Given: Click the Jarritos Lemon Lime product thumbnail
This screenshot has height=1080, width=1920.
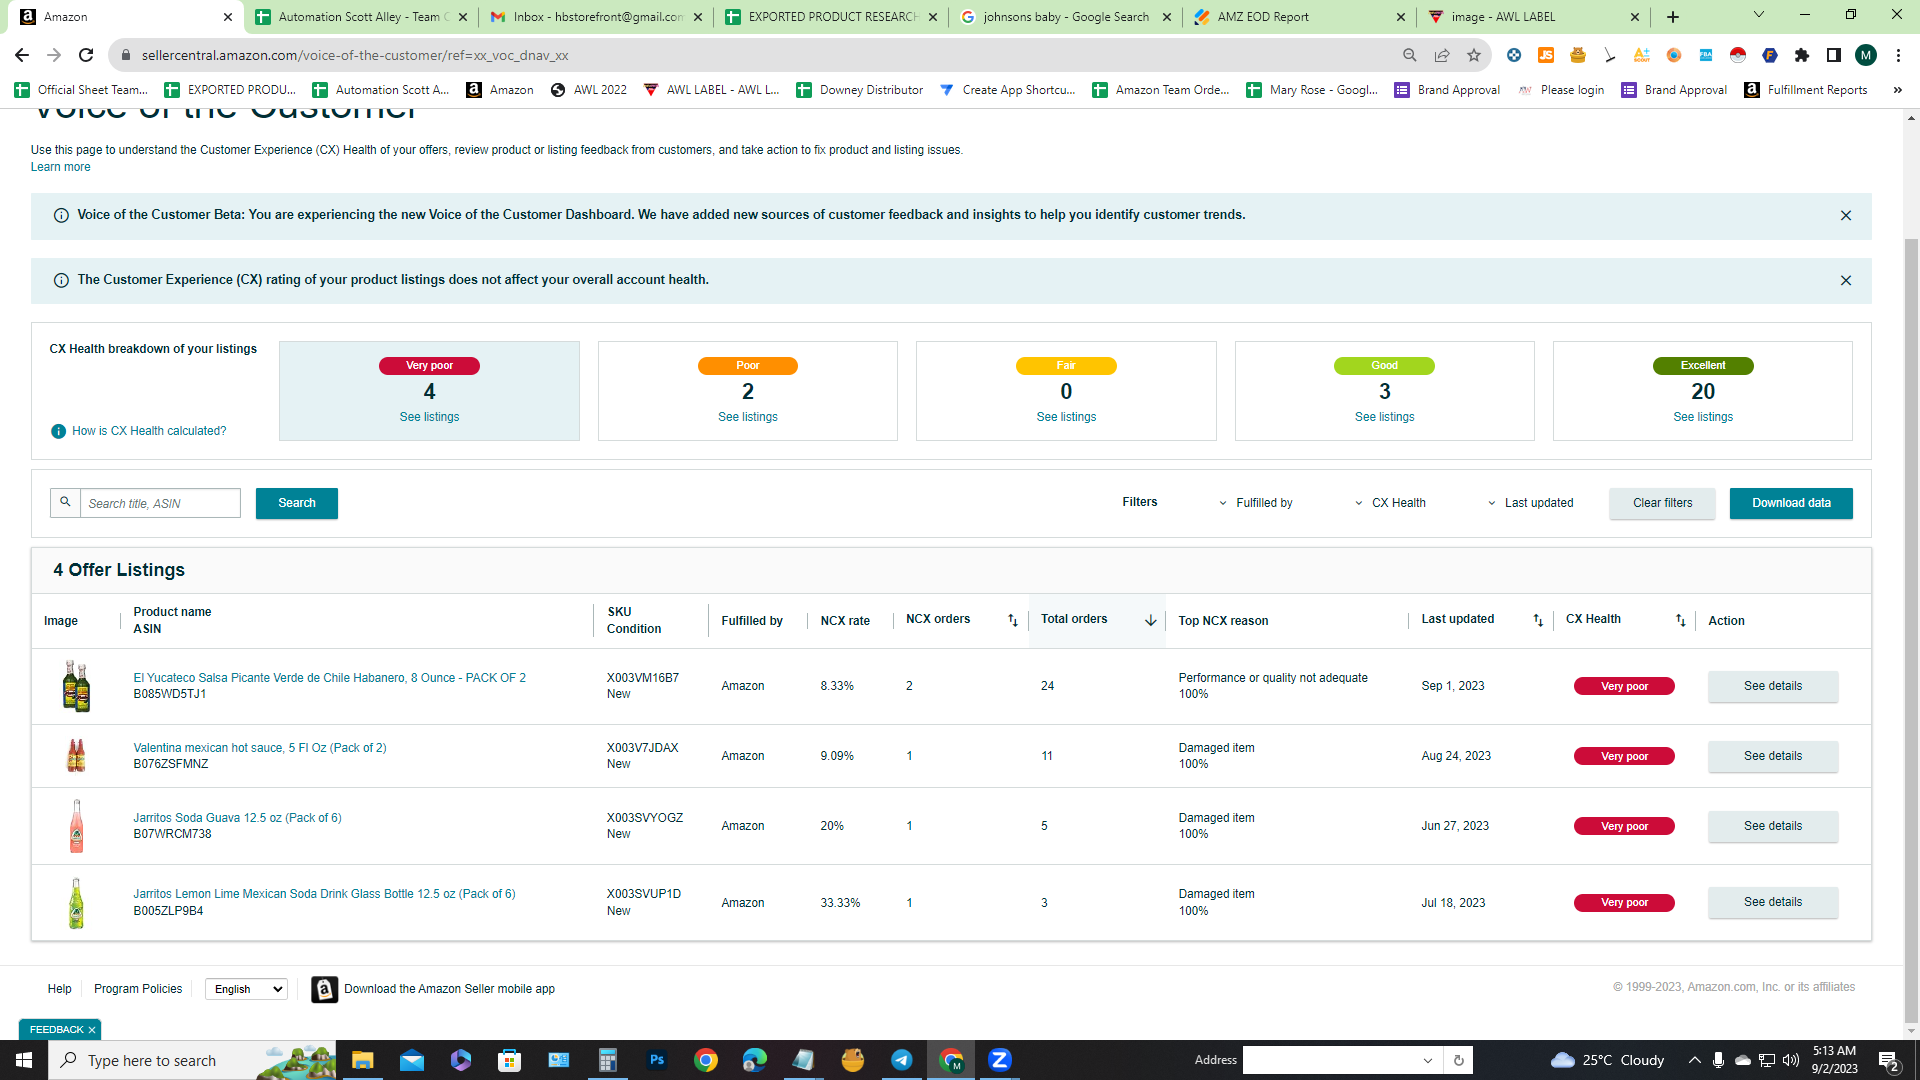Looking at the screenshot, I should 76,903.
